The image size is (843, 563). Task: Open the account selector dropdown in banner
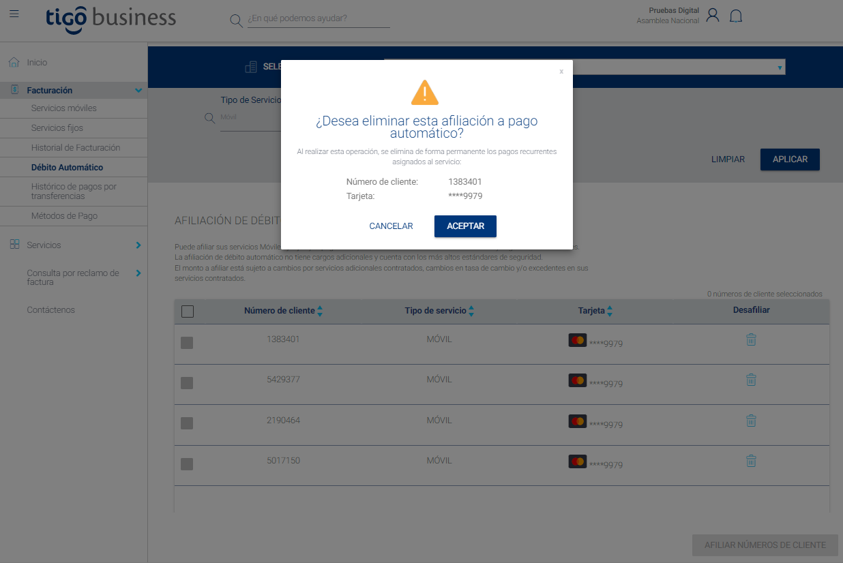point(584,67)
